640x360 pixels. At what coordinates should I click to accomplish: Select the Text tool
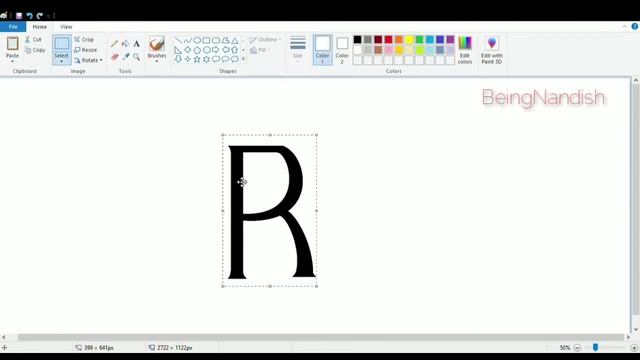point(137,44)
